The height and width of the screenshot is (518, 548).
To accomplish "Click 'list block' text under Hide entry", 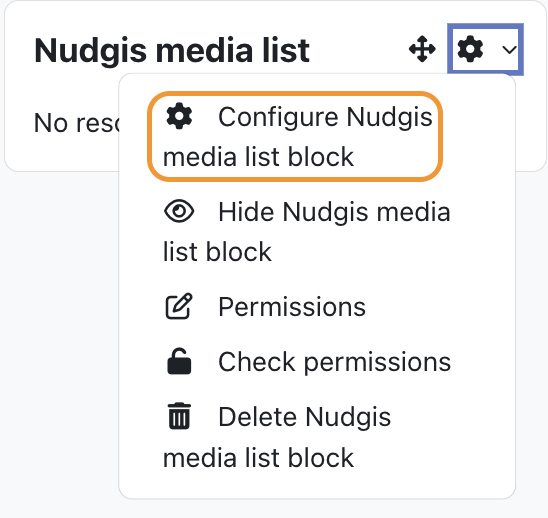I will point(217,252).
